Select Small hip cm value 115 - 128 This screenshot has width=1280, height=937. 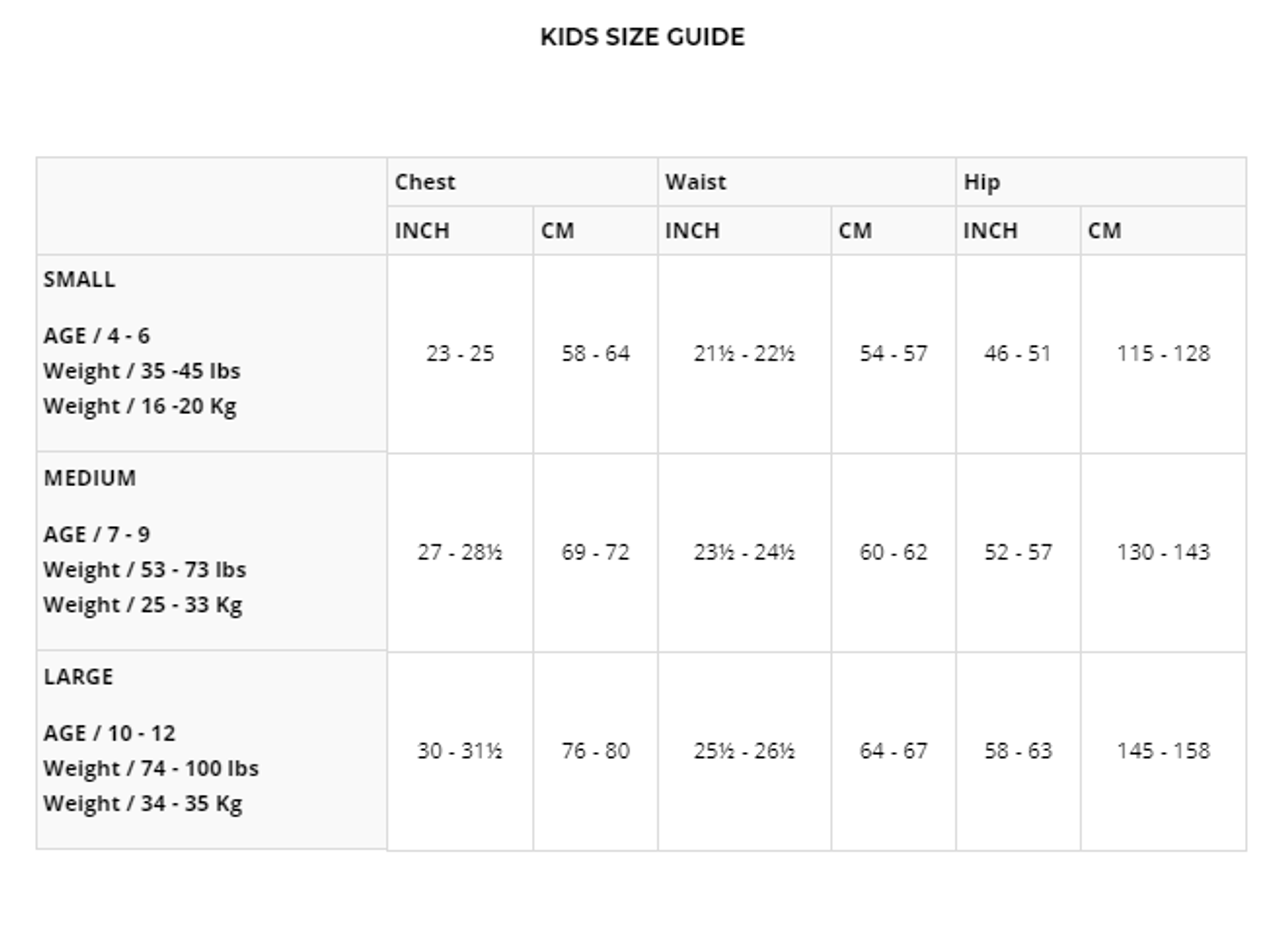[x=1163, y=353]
